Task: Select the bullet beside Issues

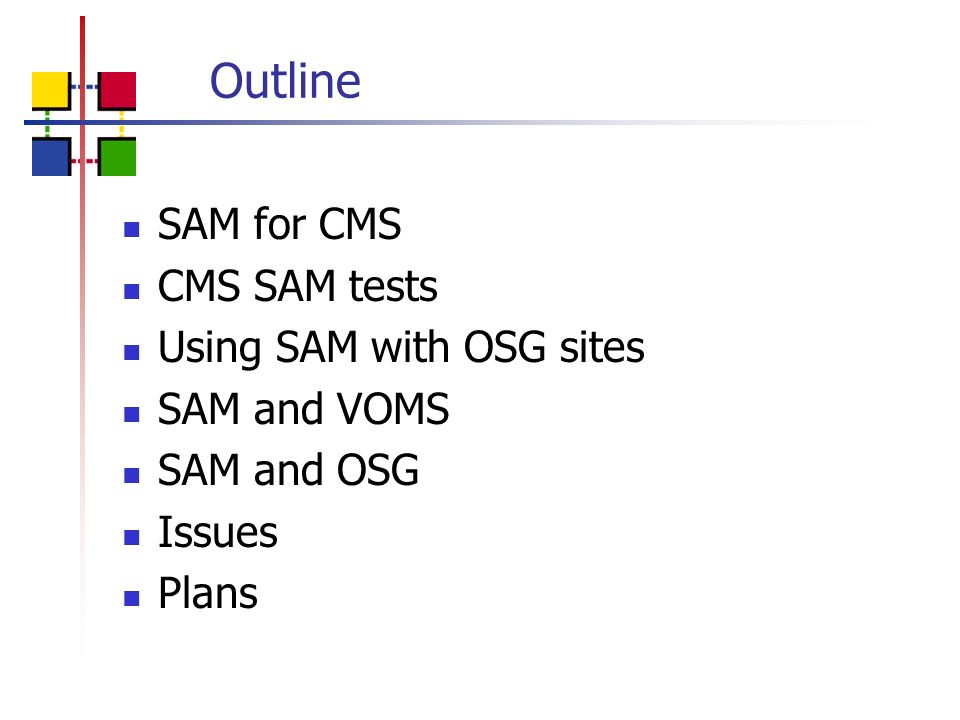Action: 132,538
